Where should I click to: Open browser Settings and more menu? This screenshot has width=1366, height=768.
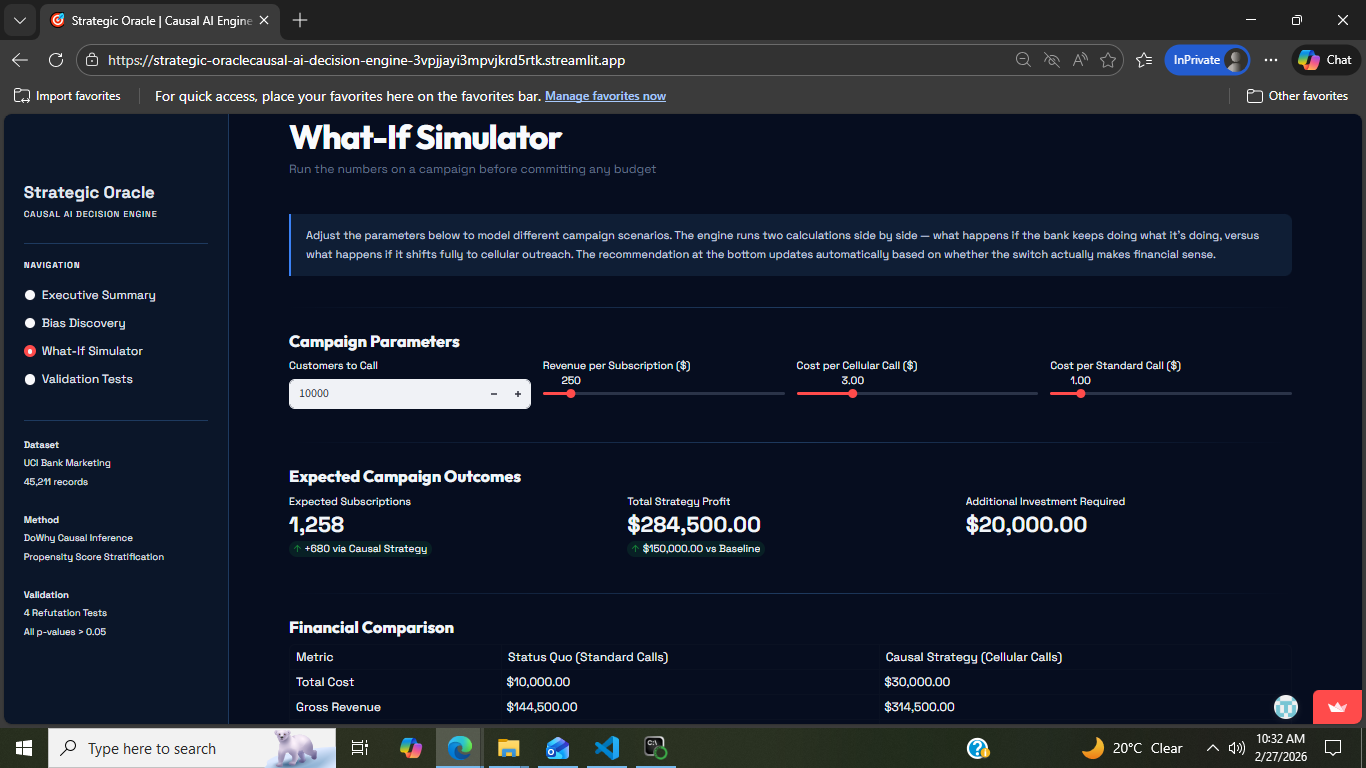pos(1271,60)
